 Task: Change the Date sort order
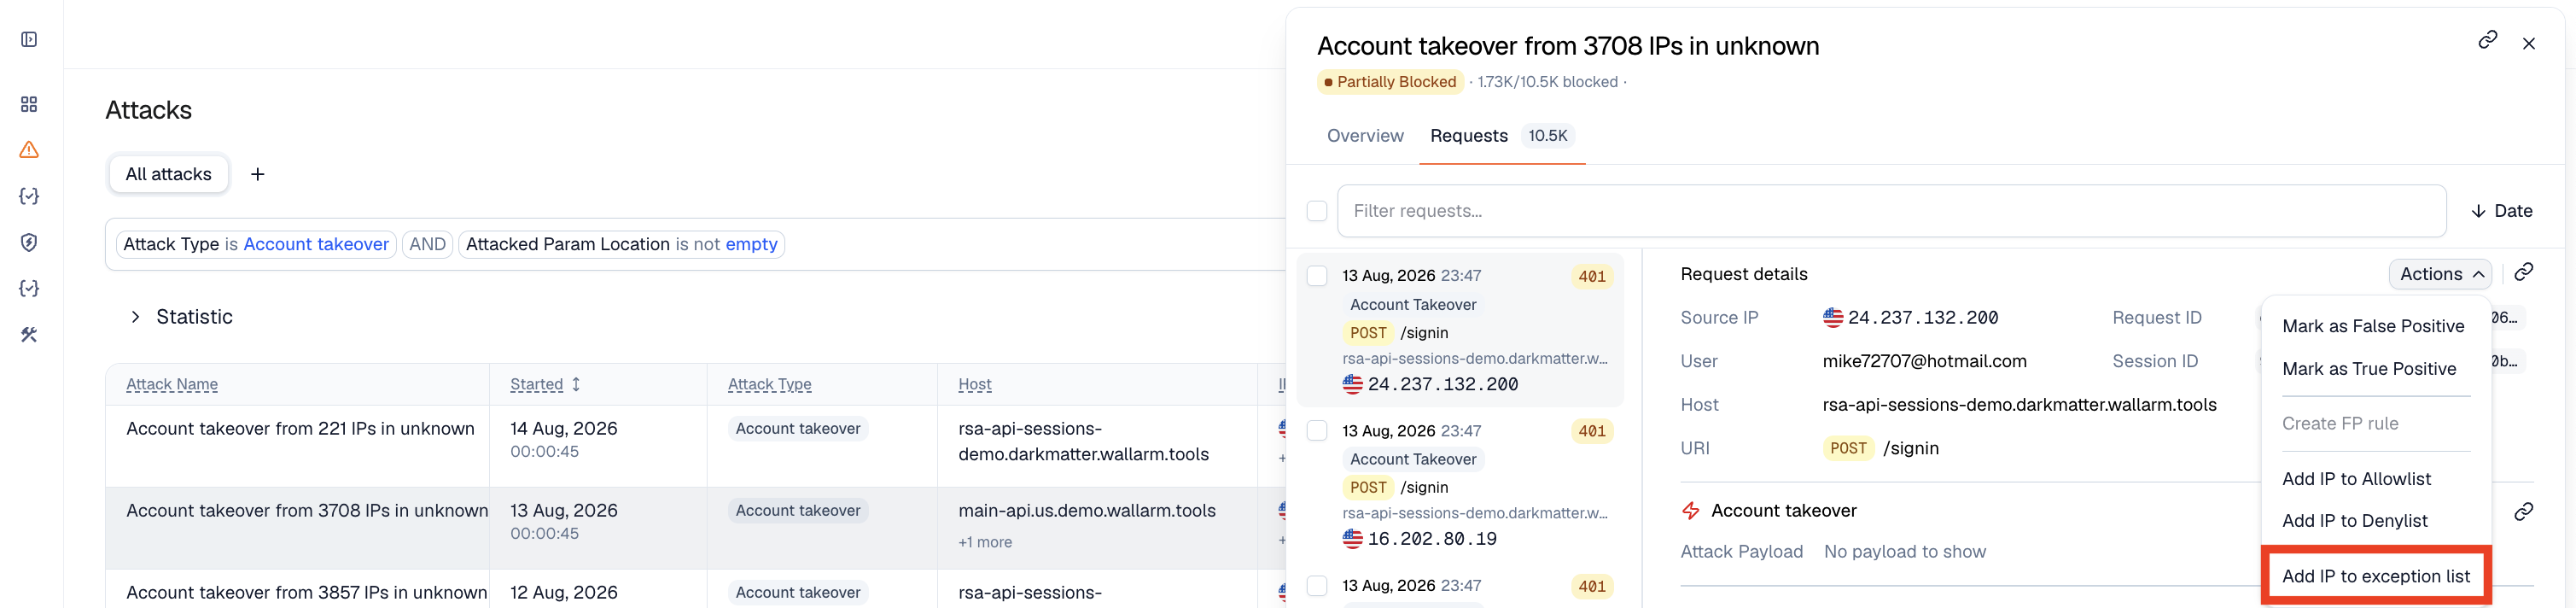pyautogui.click(x=2501, y=211)
